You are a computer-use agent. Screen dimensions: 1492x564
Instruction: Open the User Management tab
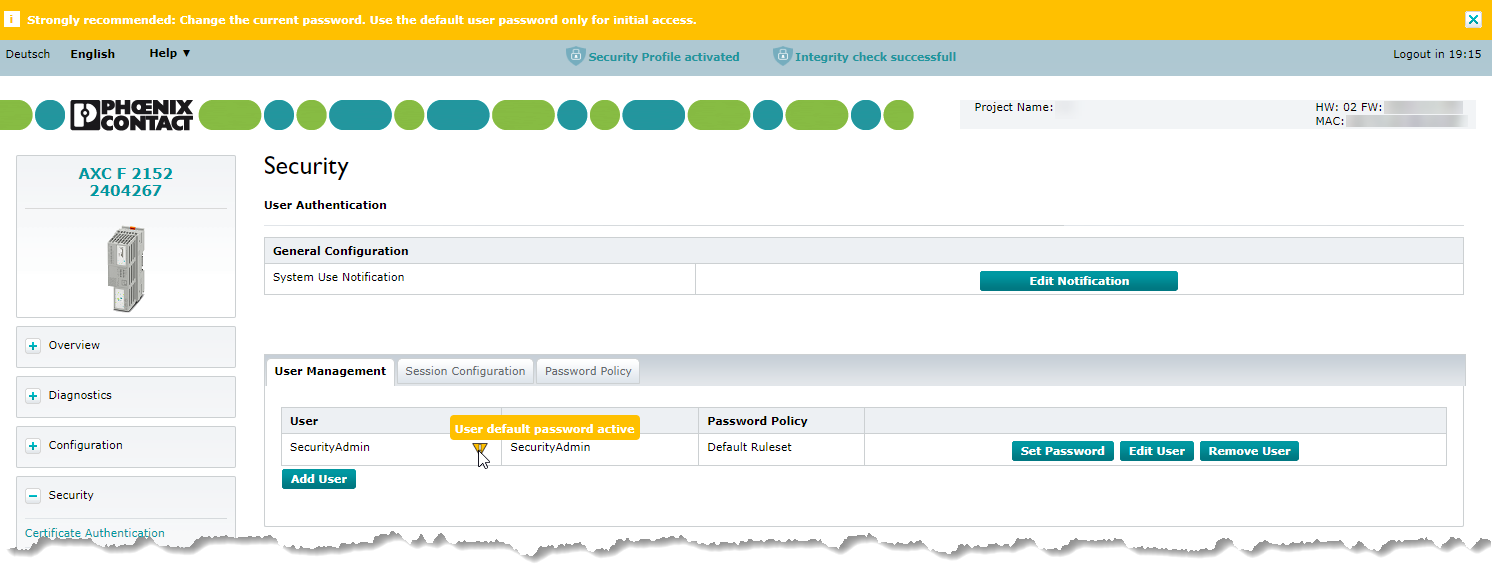click(330, 371)
